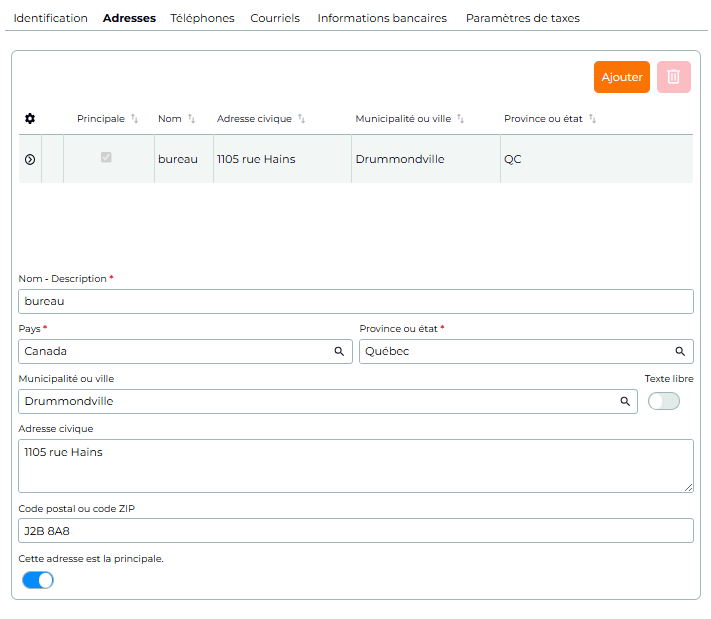Screen dimensions: 711x619
Task: Sort by the Principale column arrows
Action: (134, 119)
